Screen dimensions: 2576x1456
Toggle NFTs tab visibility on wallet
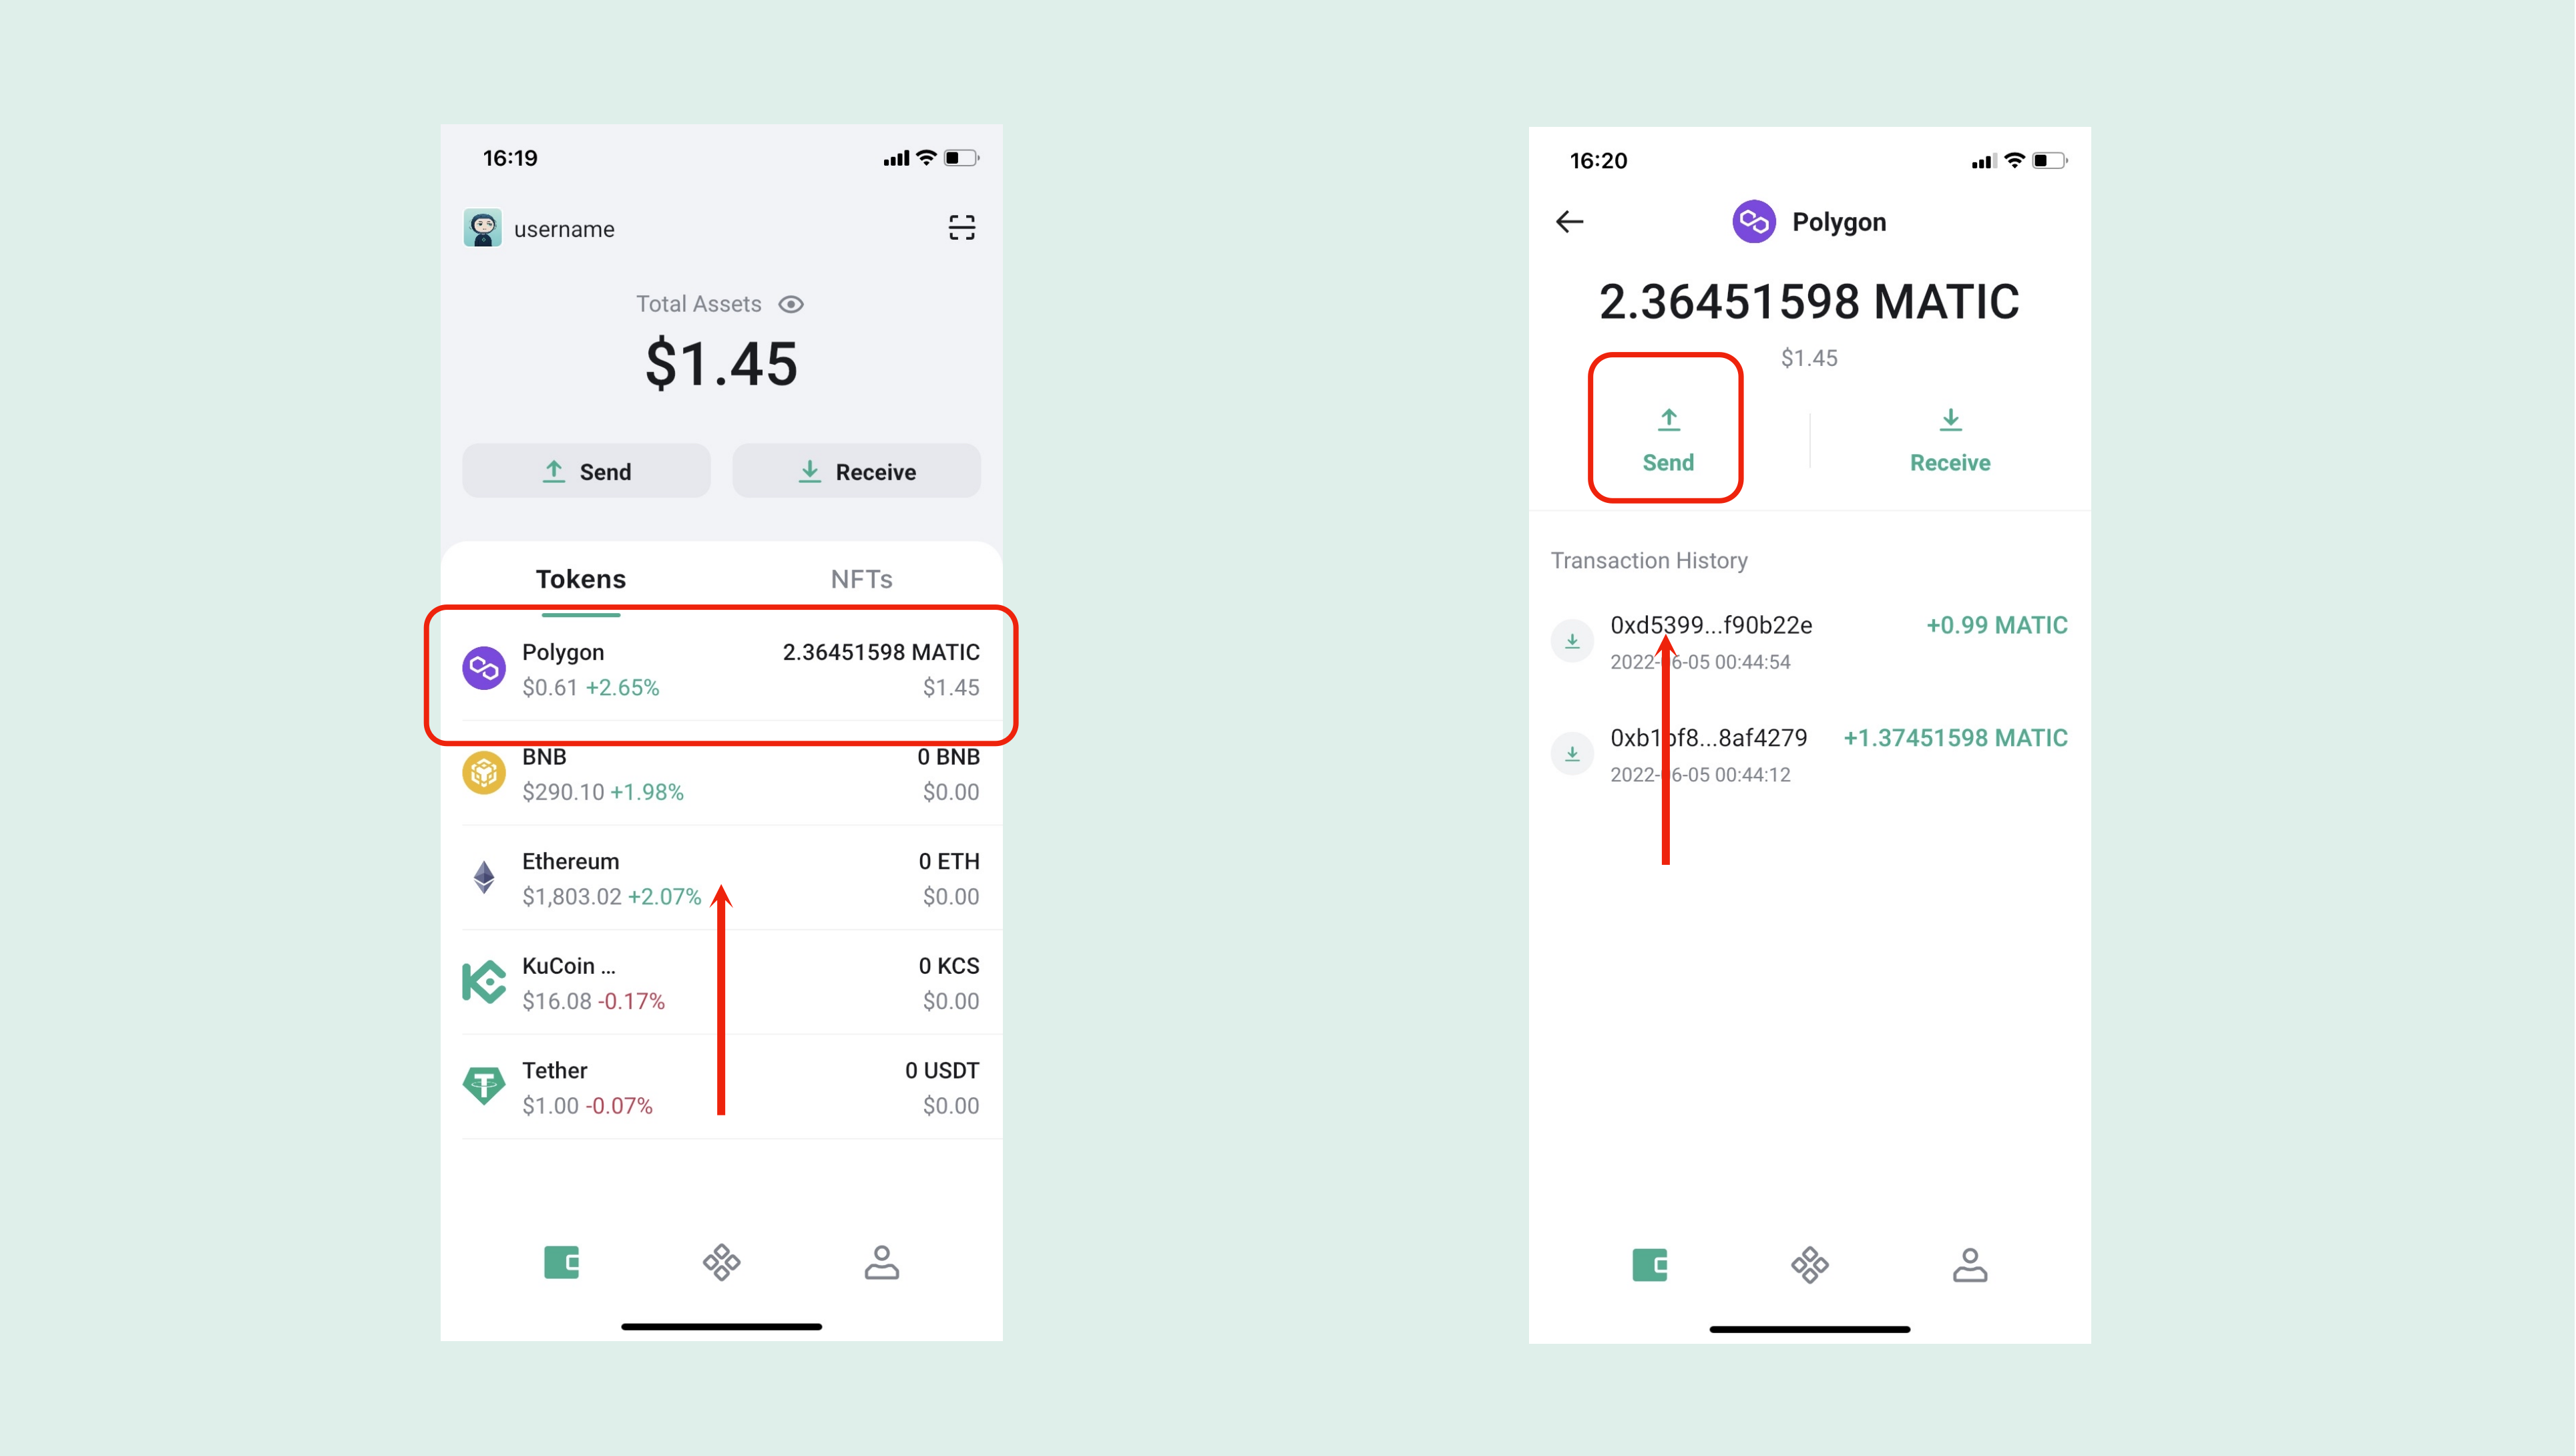click(x=860, y=577)
